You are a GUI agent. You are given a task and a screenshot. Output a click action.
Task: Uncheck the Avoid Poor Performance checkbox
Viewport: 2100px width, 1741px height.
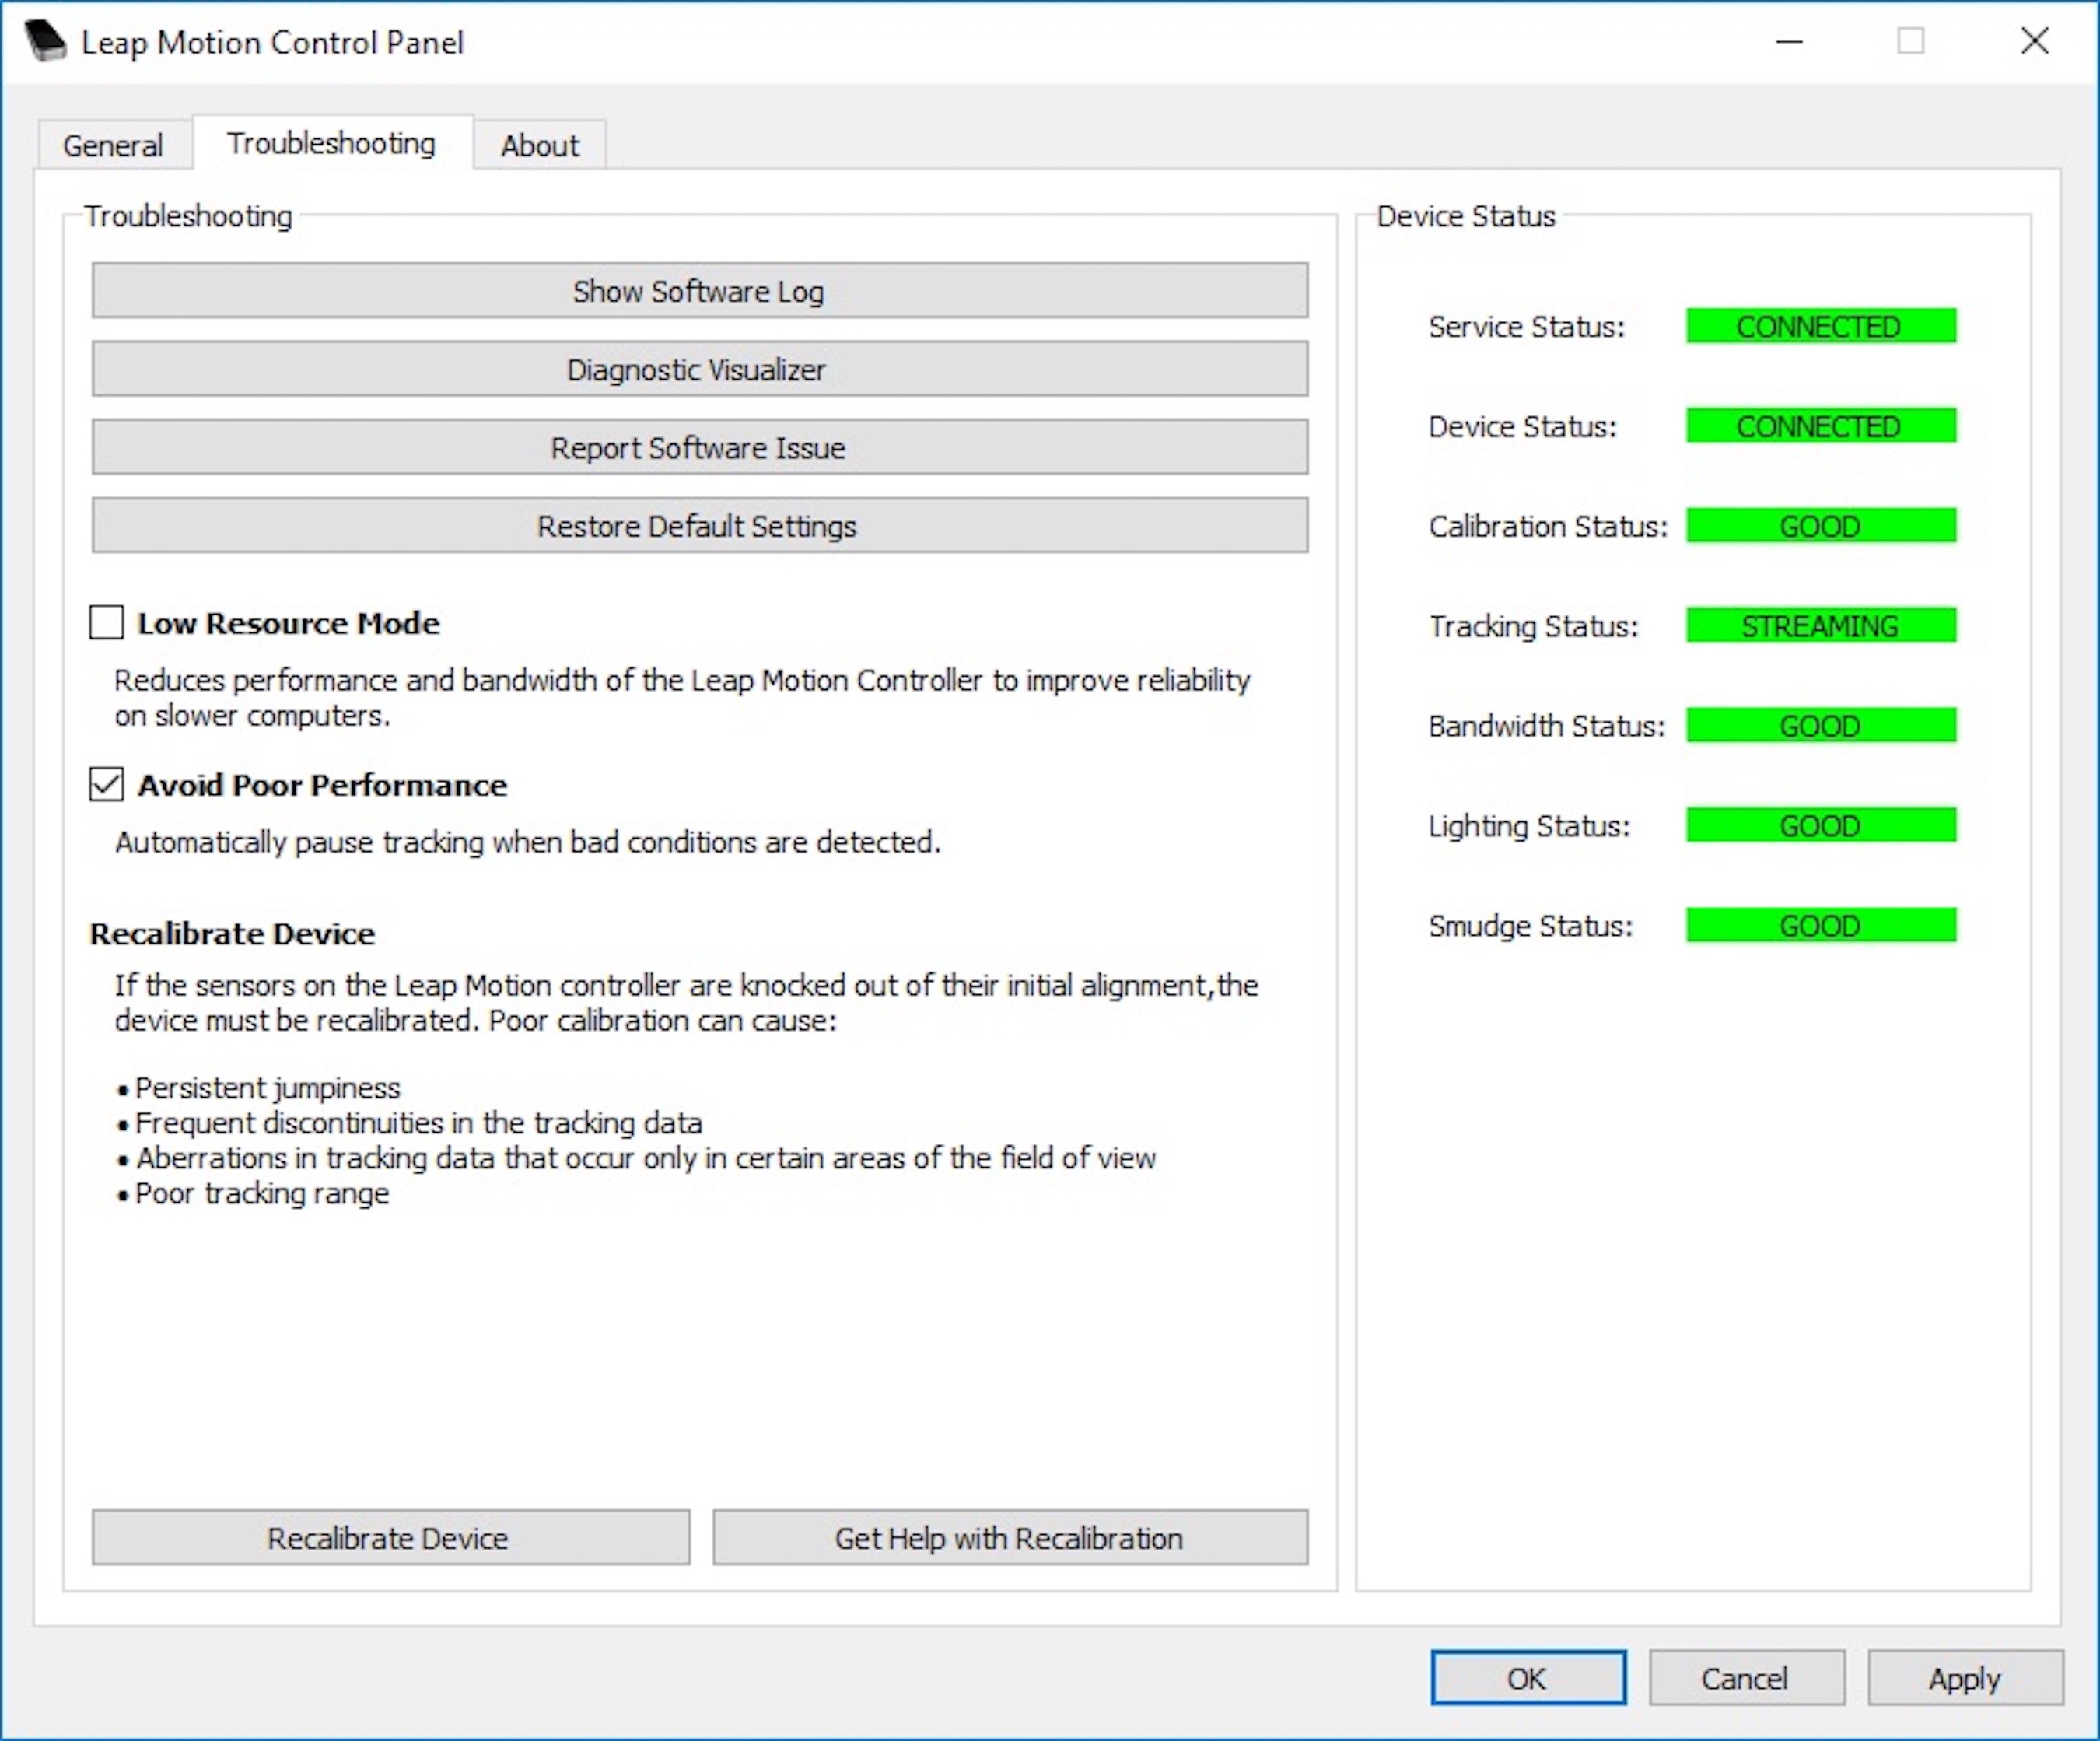[107, 784]
